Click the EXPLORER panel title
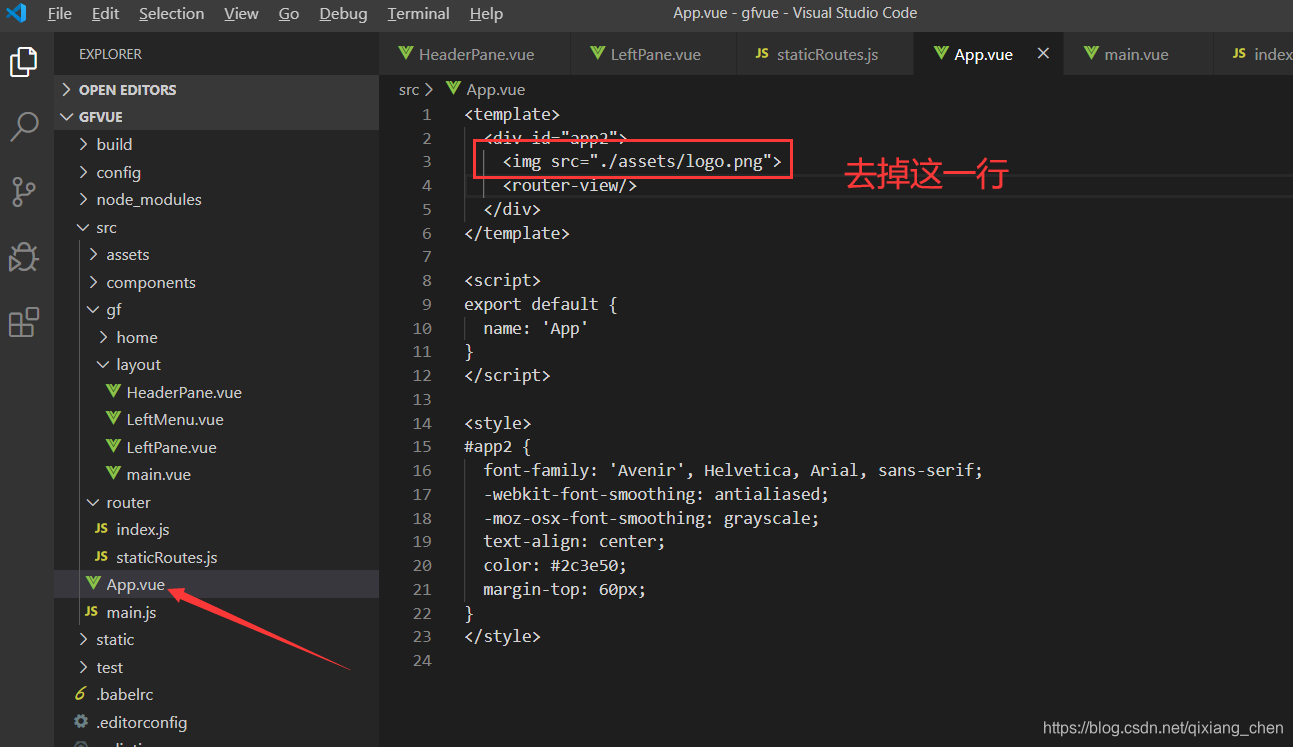Image resolution: width=1293 pixels, height=747 pixels. (110, 54)
